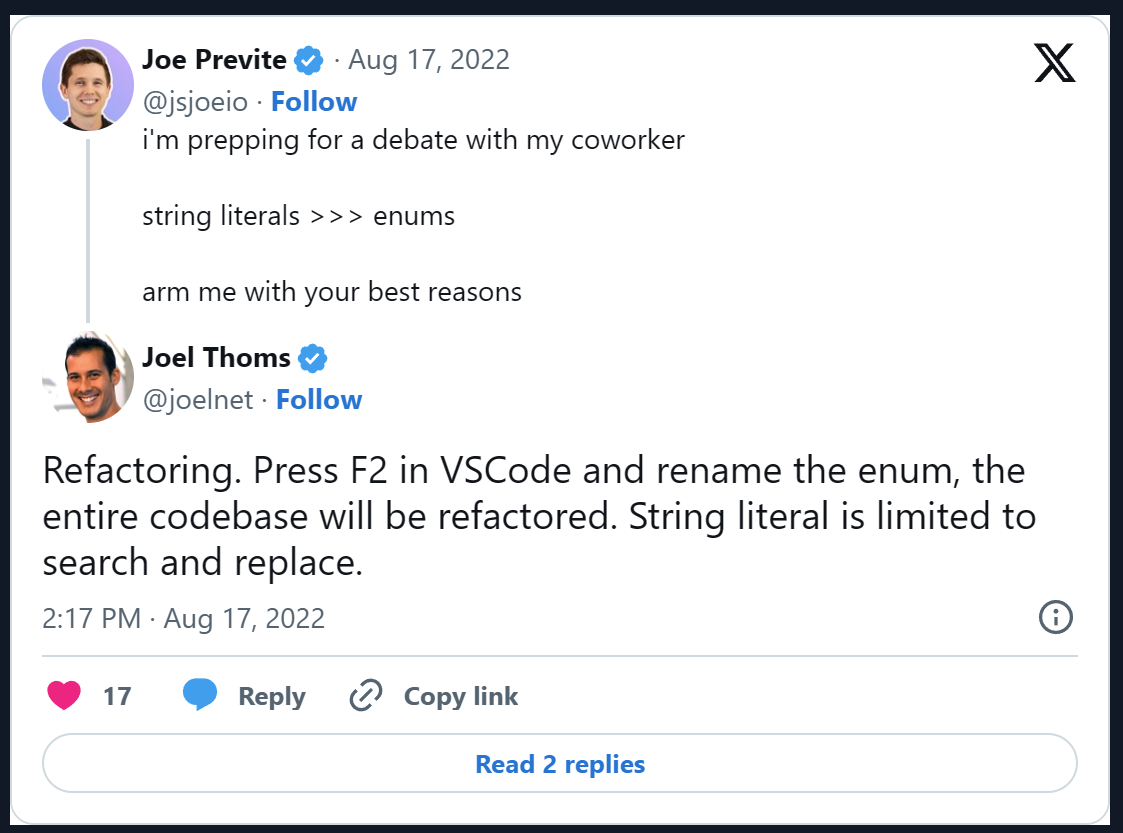Click Joe Previte's verified badge
This screenshot has height=833, width=1123.
point(309,61)
